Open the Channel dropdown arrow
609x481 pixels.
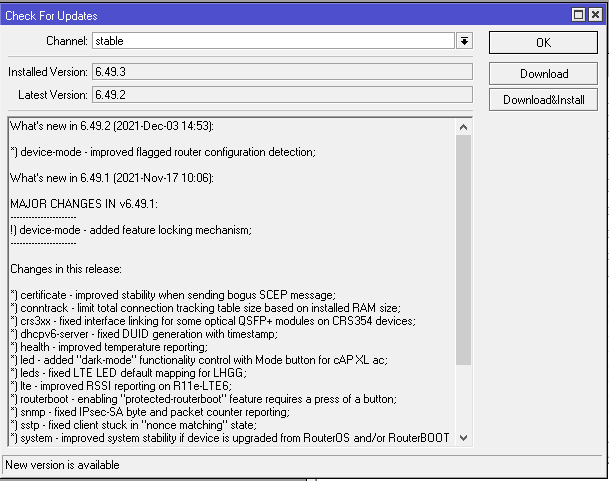coord(464,41)
